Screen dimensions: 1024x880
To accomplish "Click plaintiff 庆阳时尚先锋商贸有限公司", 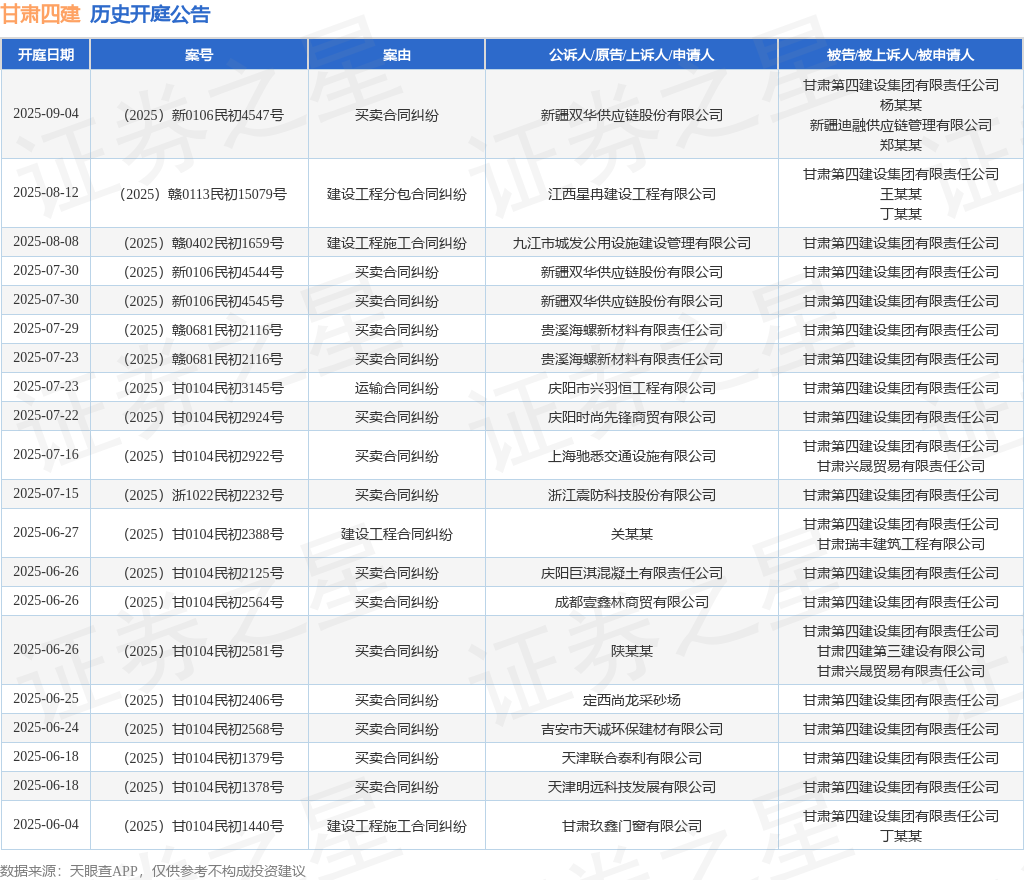I will tap(632, 417).
